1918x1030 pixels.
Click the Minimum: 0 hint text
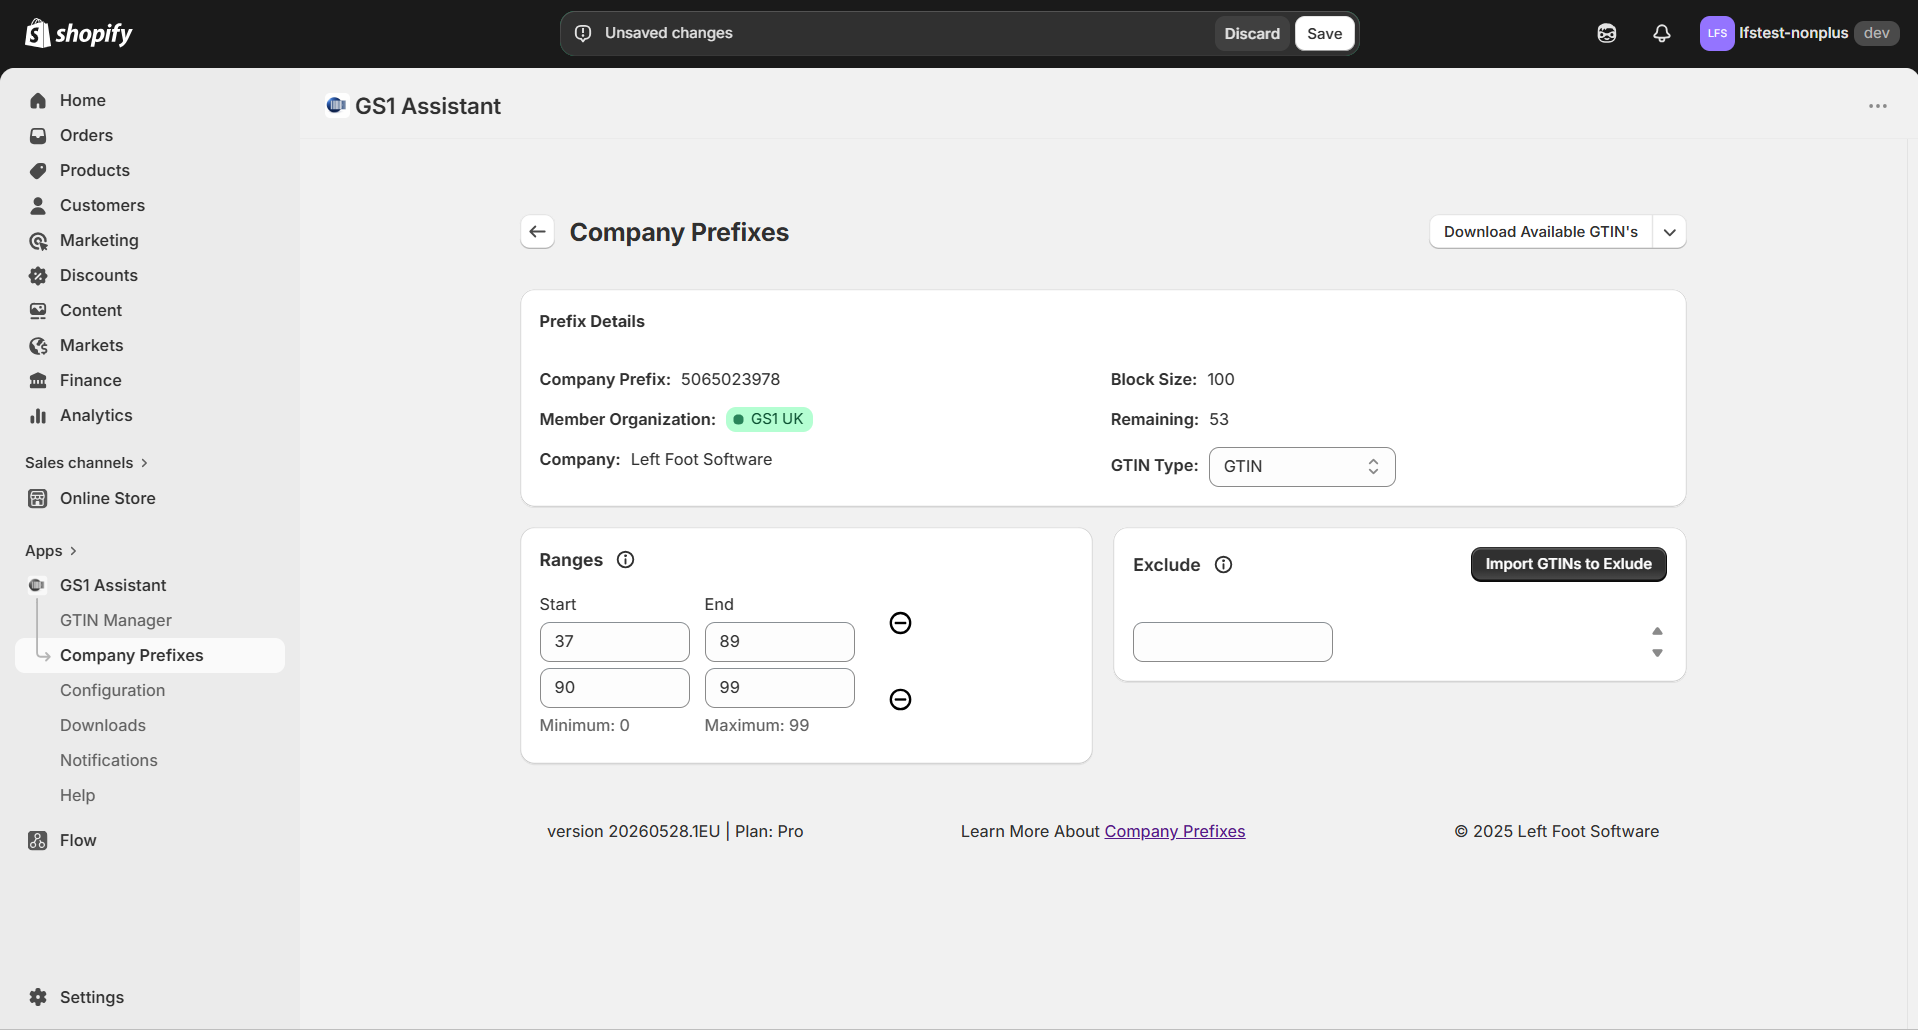click(x=585, y=725)
